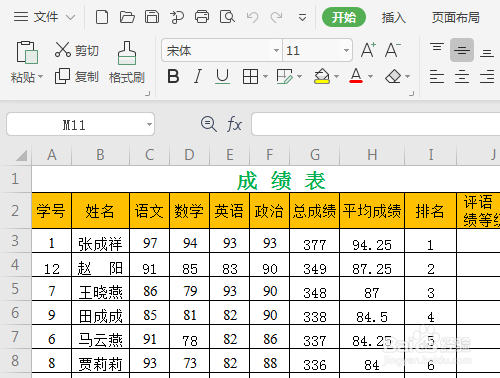Select column G header
Screen dimensions: 500x378
(315, 155)
